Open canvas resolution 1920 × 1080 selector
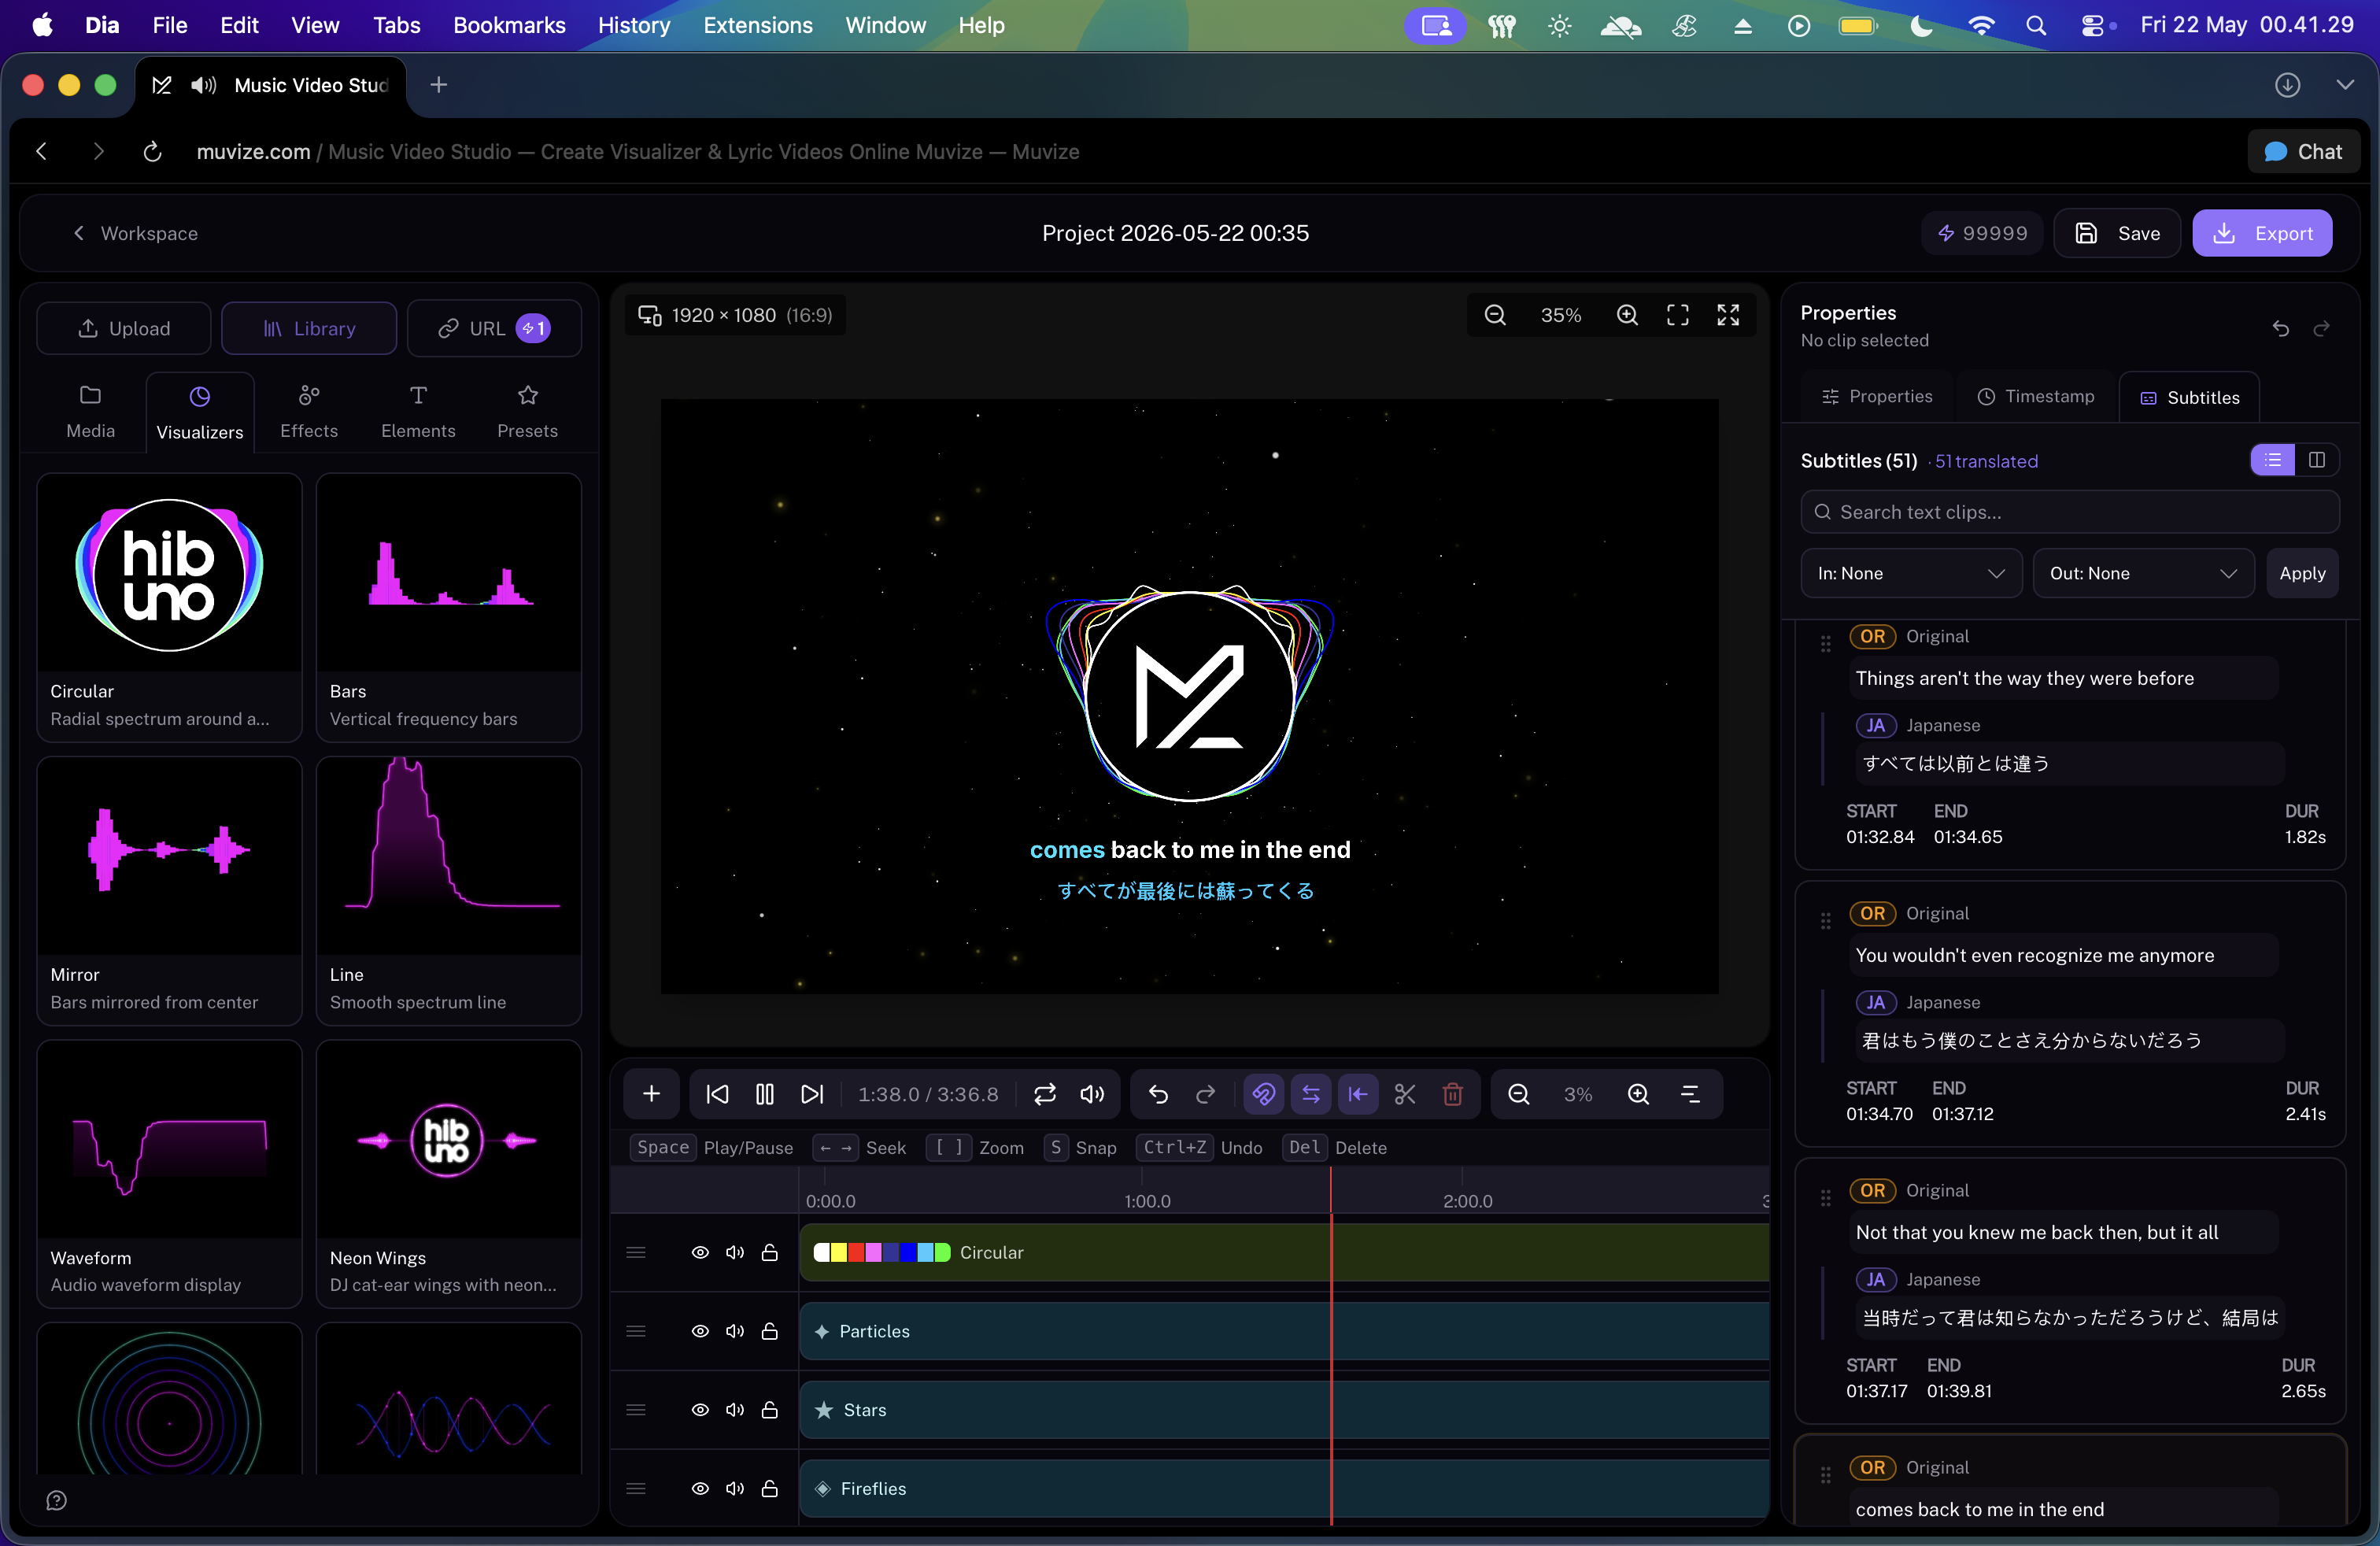The height and width of the screenshot is (1546, 2380). pos(735,315)
